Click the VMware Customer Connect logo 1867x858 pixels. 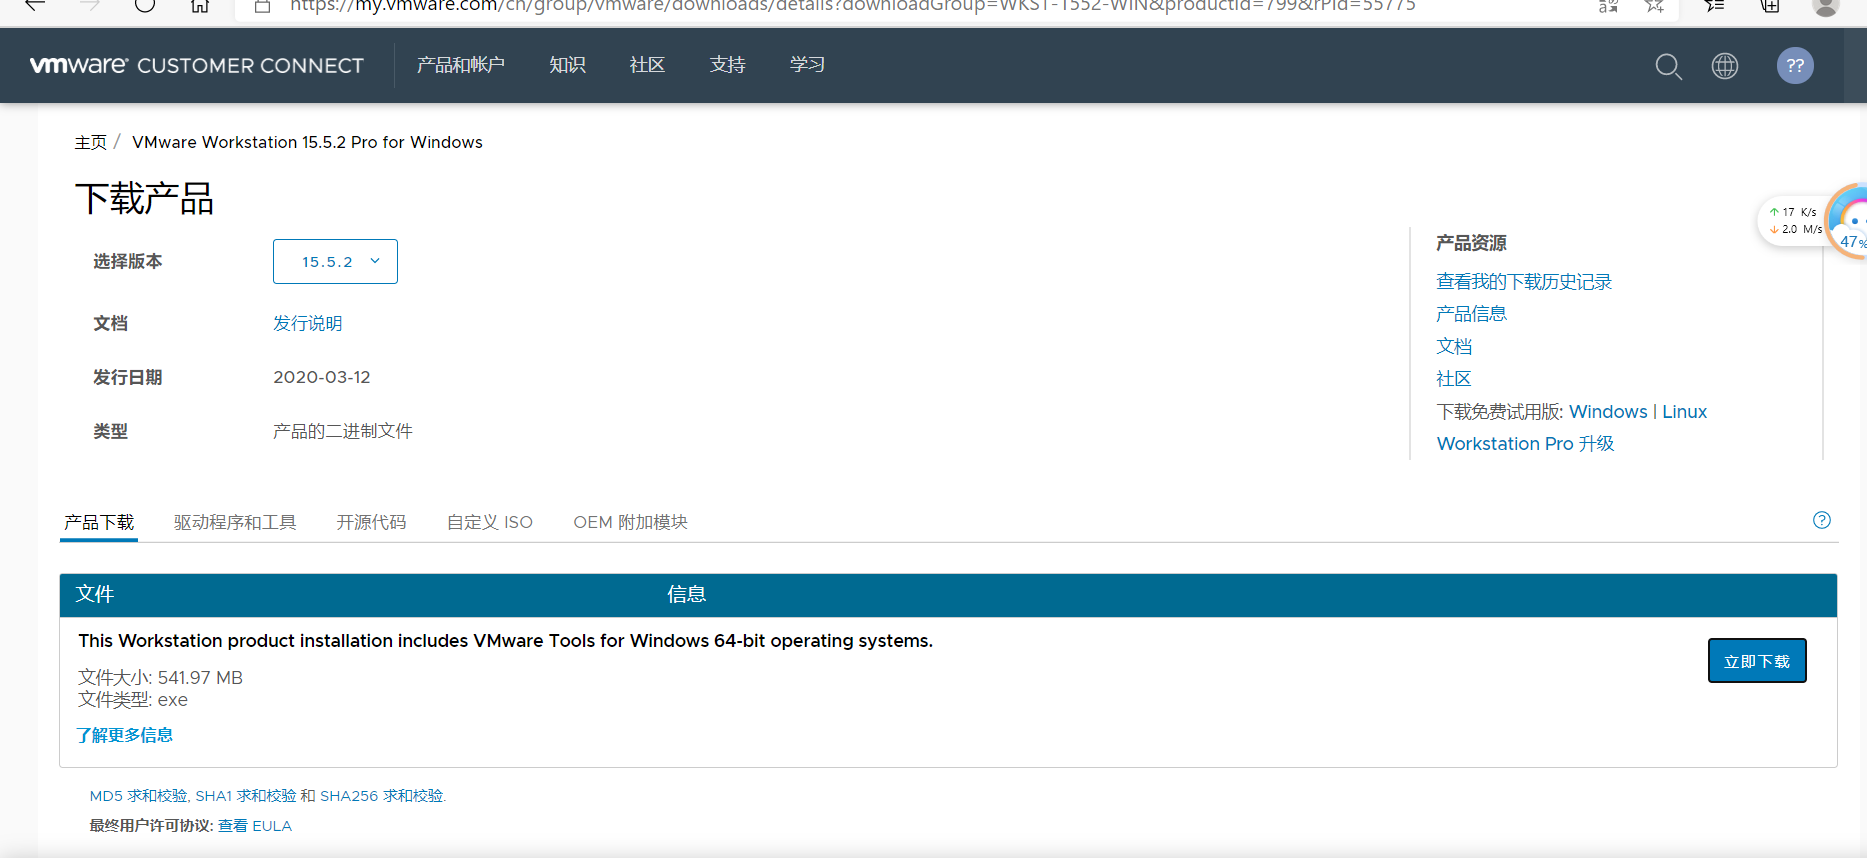point(197,65)
